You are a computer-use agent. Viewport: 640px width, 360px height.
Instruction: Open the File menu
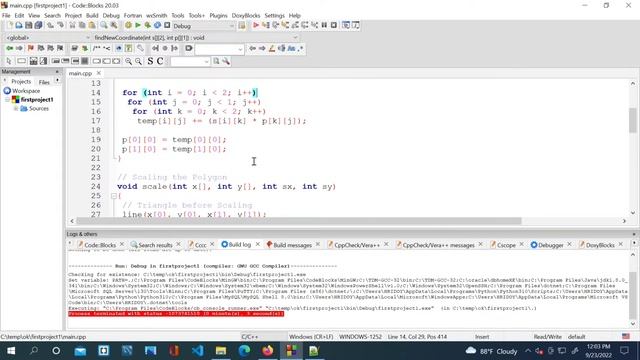[6, 16]
